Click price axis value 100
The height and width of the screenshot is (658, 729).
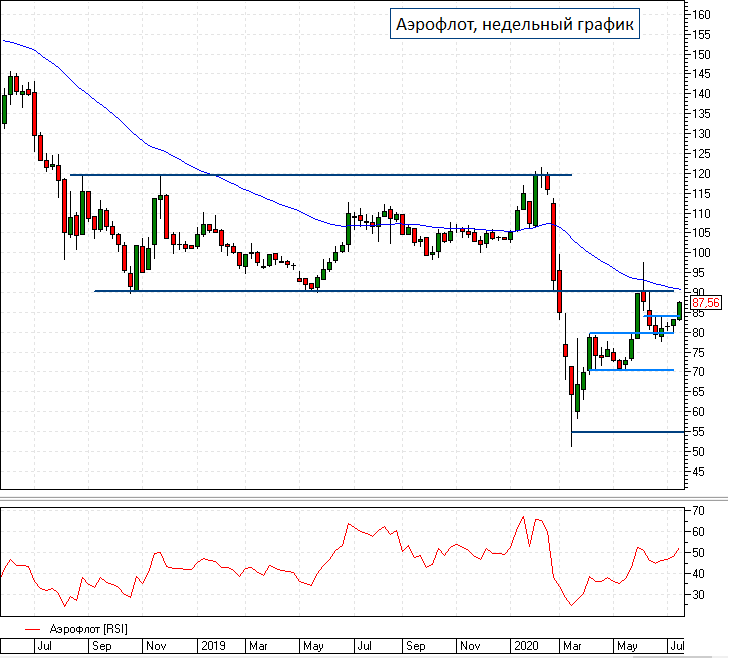701,253
